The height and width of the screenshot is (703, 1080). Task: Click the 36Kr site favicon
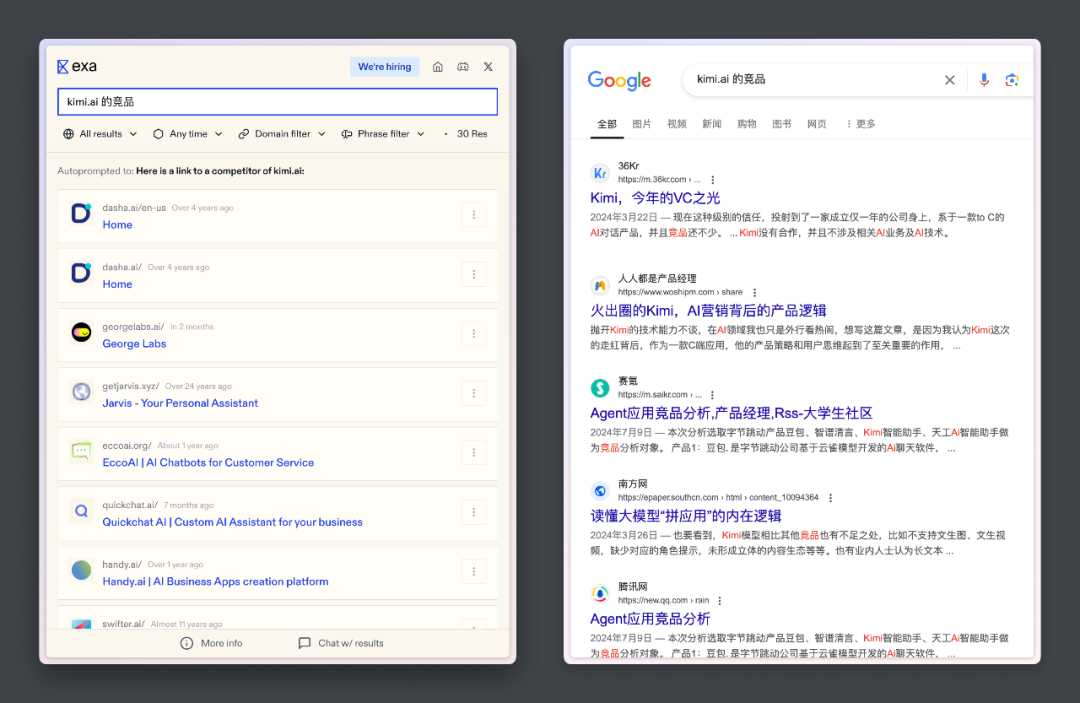point(600,173)
